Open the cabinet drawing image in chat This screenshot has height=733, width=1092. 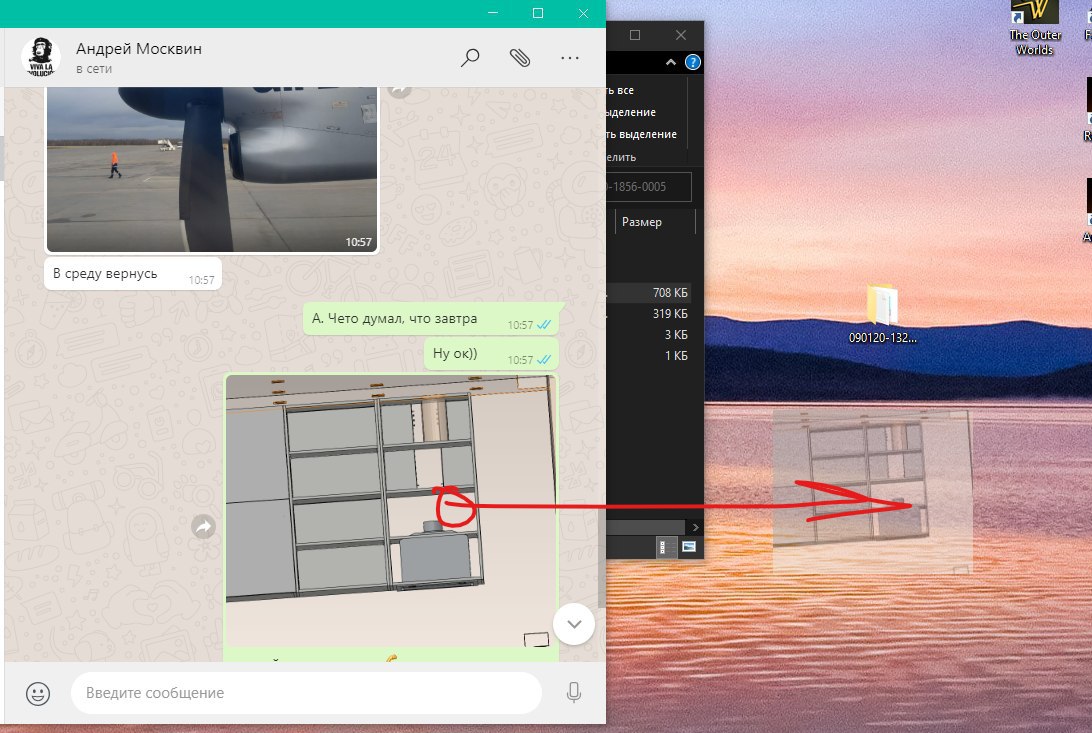pyautogui.click(x=391, y=512)
